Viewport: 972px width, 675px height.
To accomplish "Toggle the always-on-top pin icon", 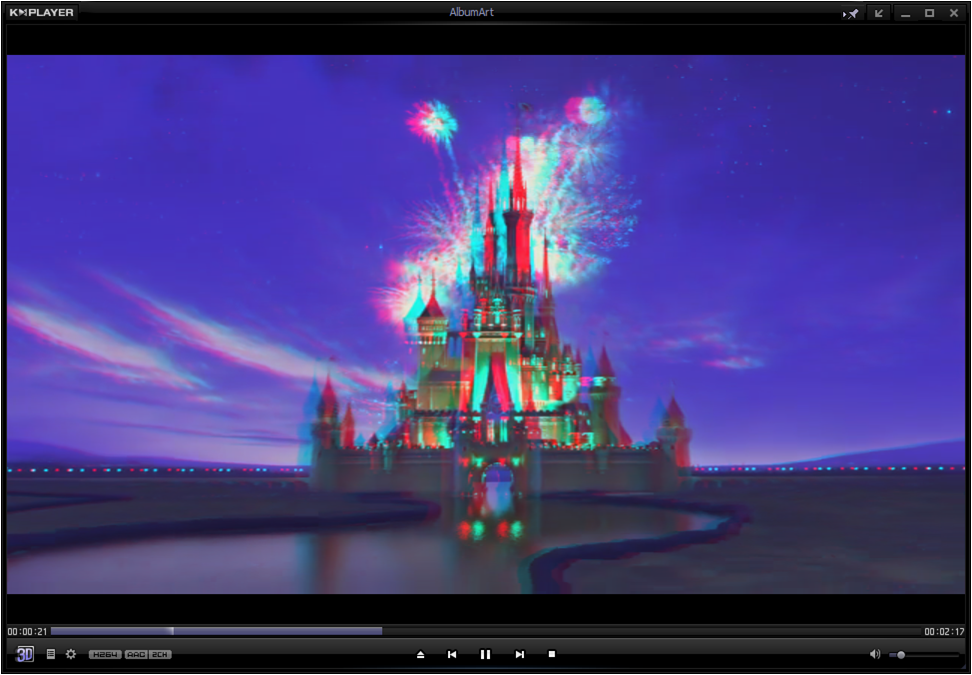I will click(x=852, y=13).
